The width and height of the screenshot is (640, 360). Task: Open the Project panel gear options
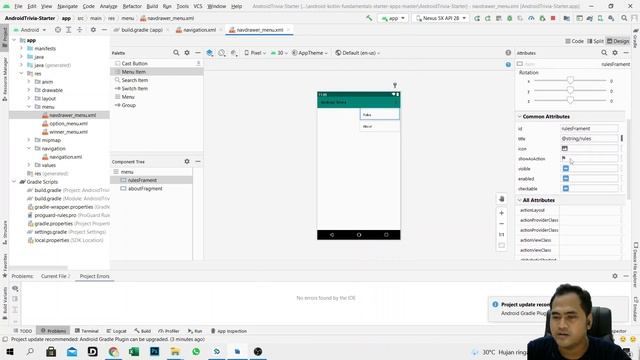[93, 30]
